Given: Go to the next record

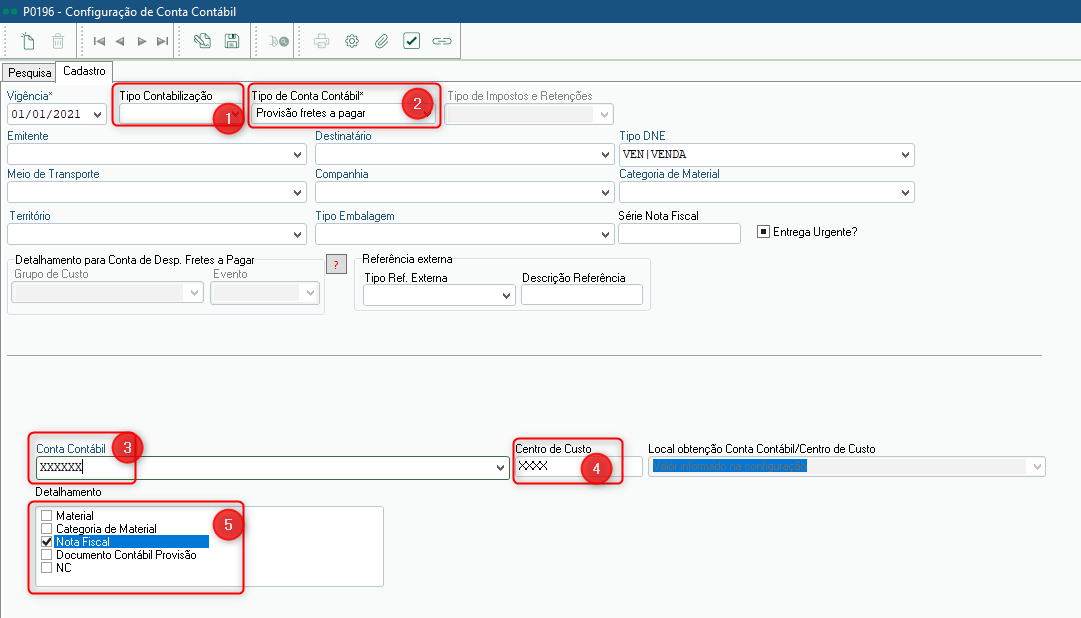Looking at the screenshot, I should click(141, 41).
